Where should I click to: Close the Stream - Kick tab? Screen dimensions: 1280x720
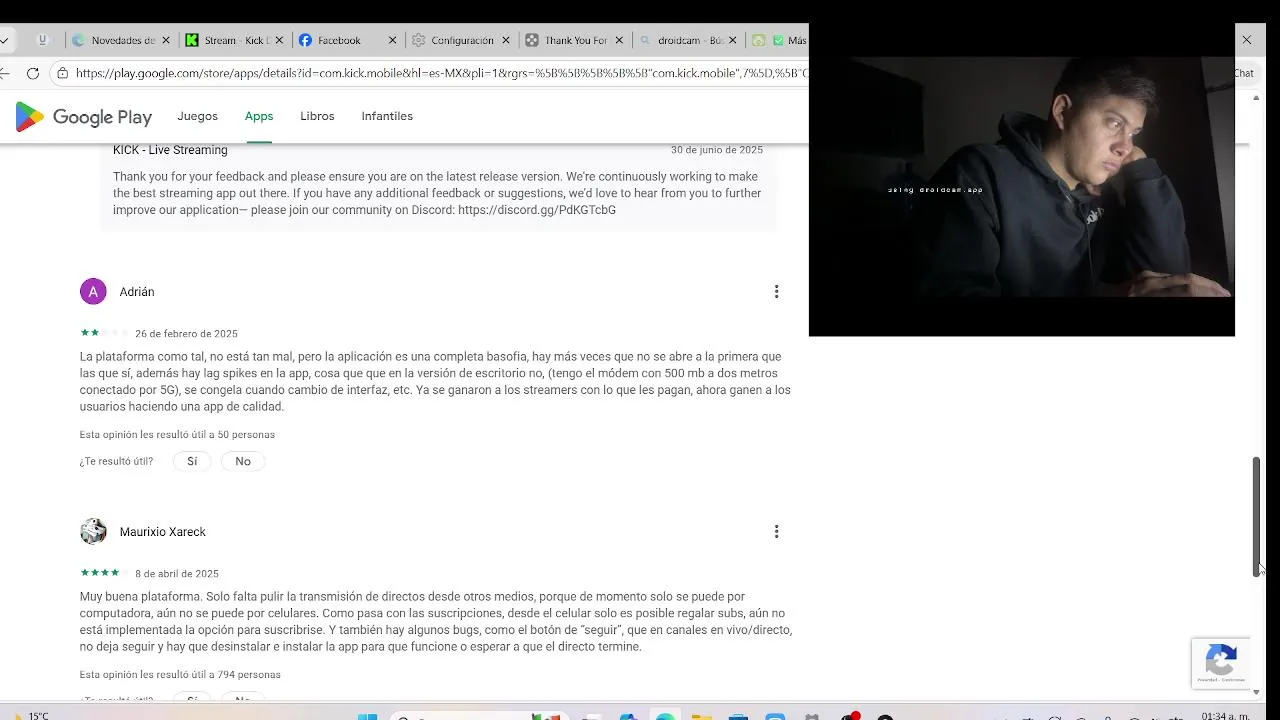(x=279, y=40)
